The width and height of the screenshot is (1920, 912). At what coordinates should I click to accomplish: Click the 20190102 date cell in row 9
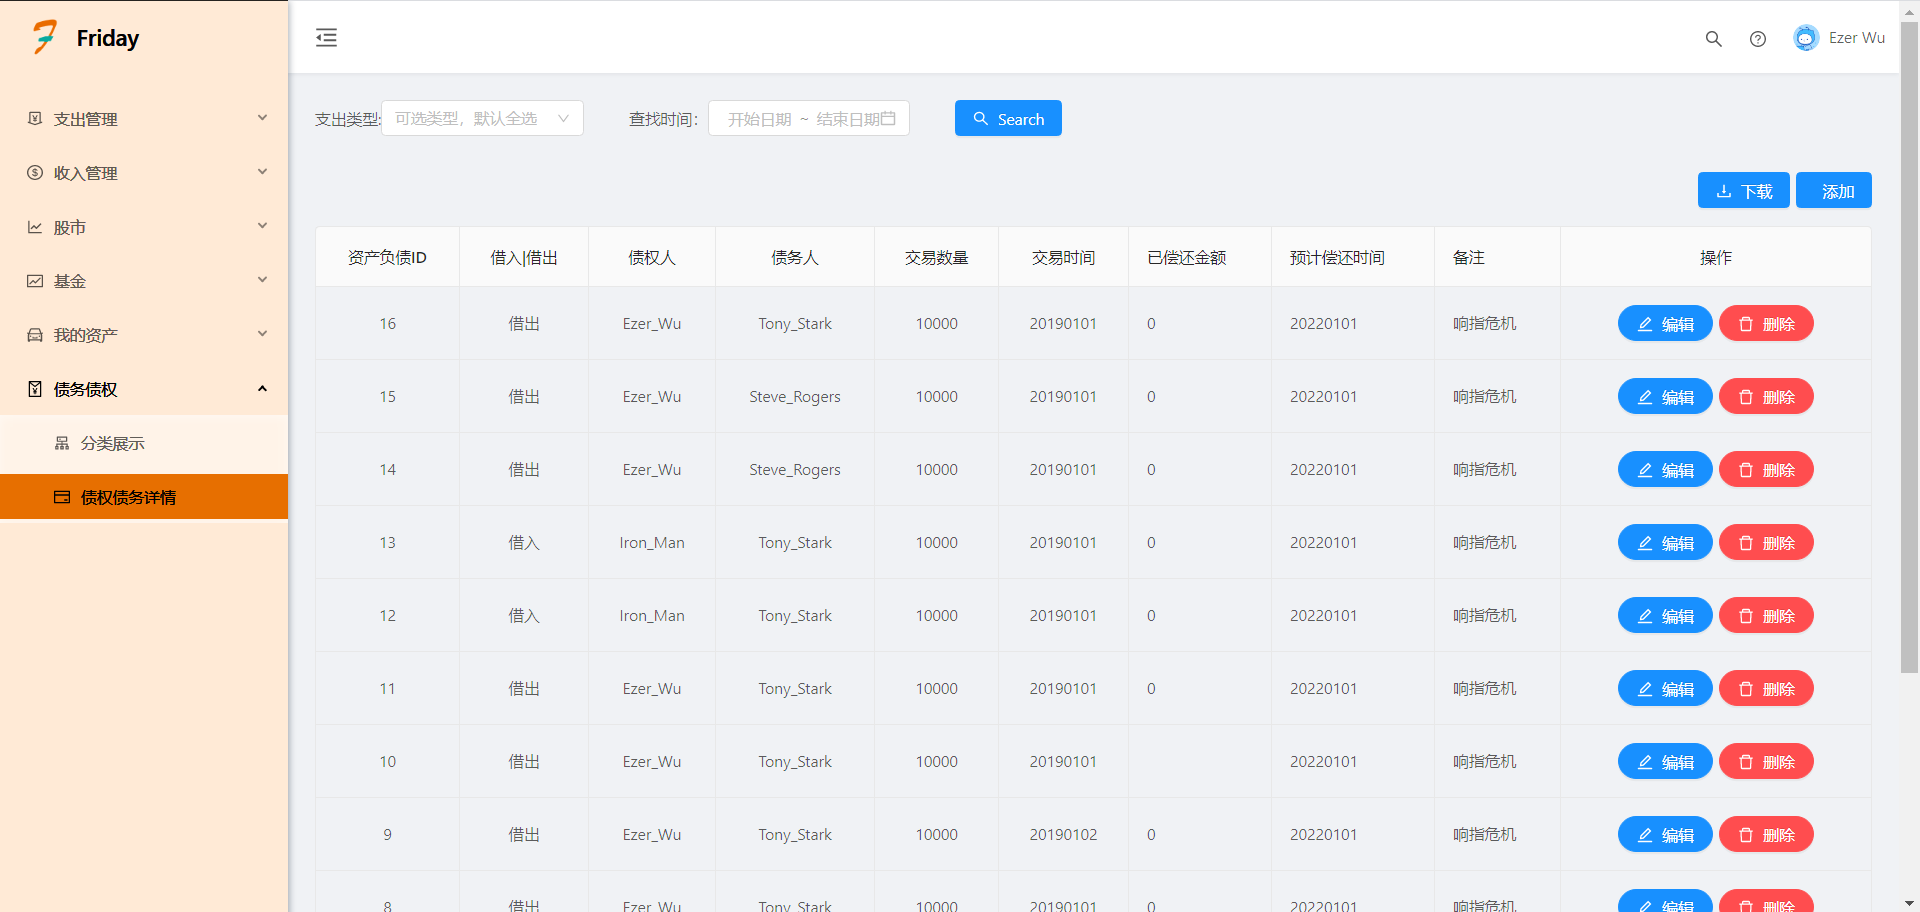tap(1063, 834)
